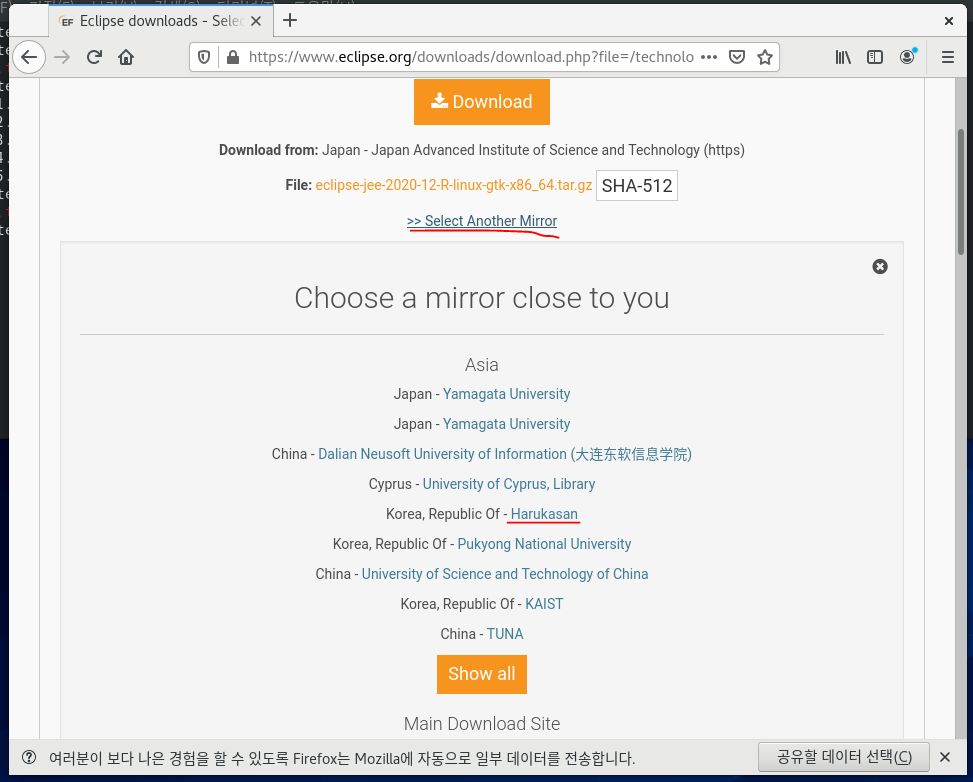Select Dalian Neusoft University mirror
Screen dimensions: 973x782
point(504,454)
